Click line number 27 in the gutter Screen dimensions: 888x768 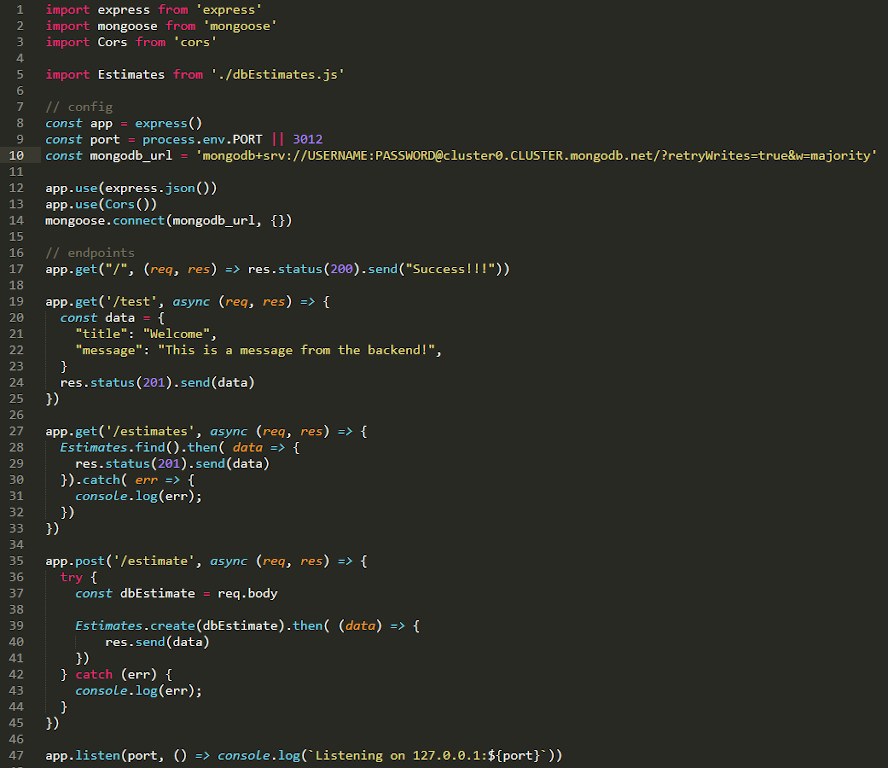[x=16, y=431]
